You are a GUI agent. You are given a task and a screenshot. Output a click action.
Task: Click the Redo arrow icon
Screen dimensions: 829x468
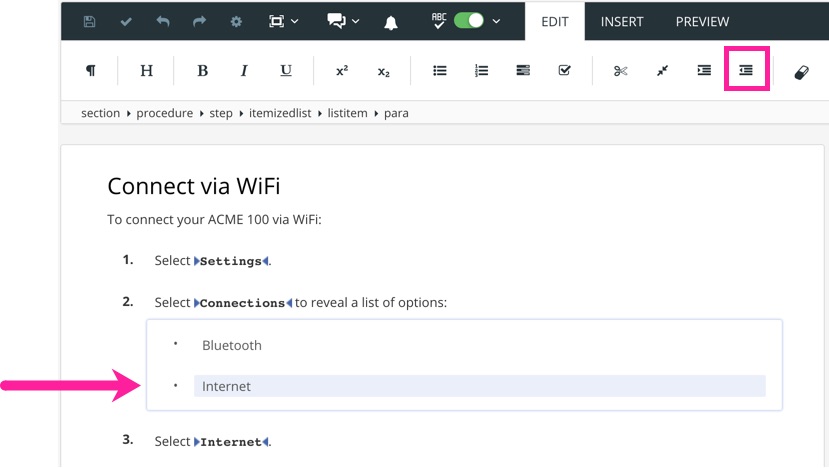tap(199, 21)
